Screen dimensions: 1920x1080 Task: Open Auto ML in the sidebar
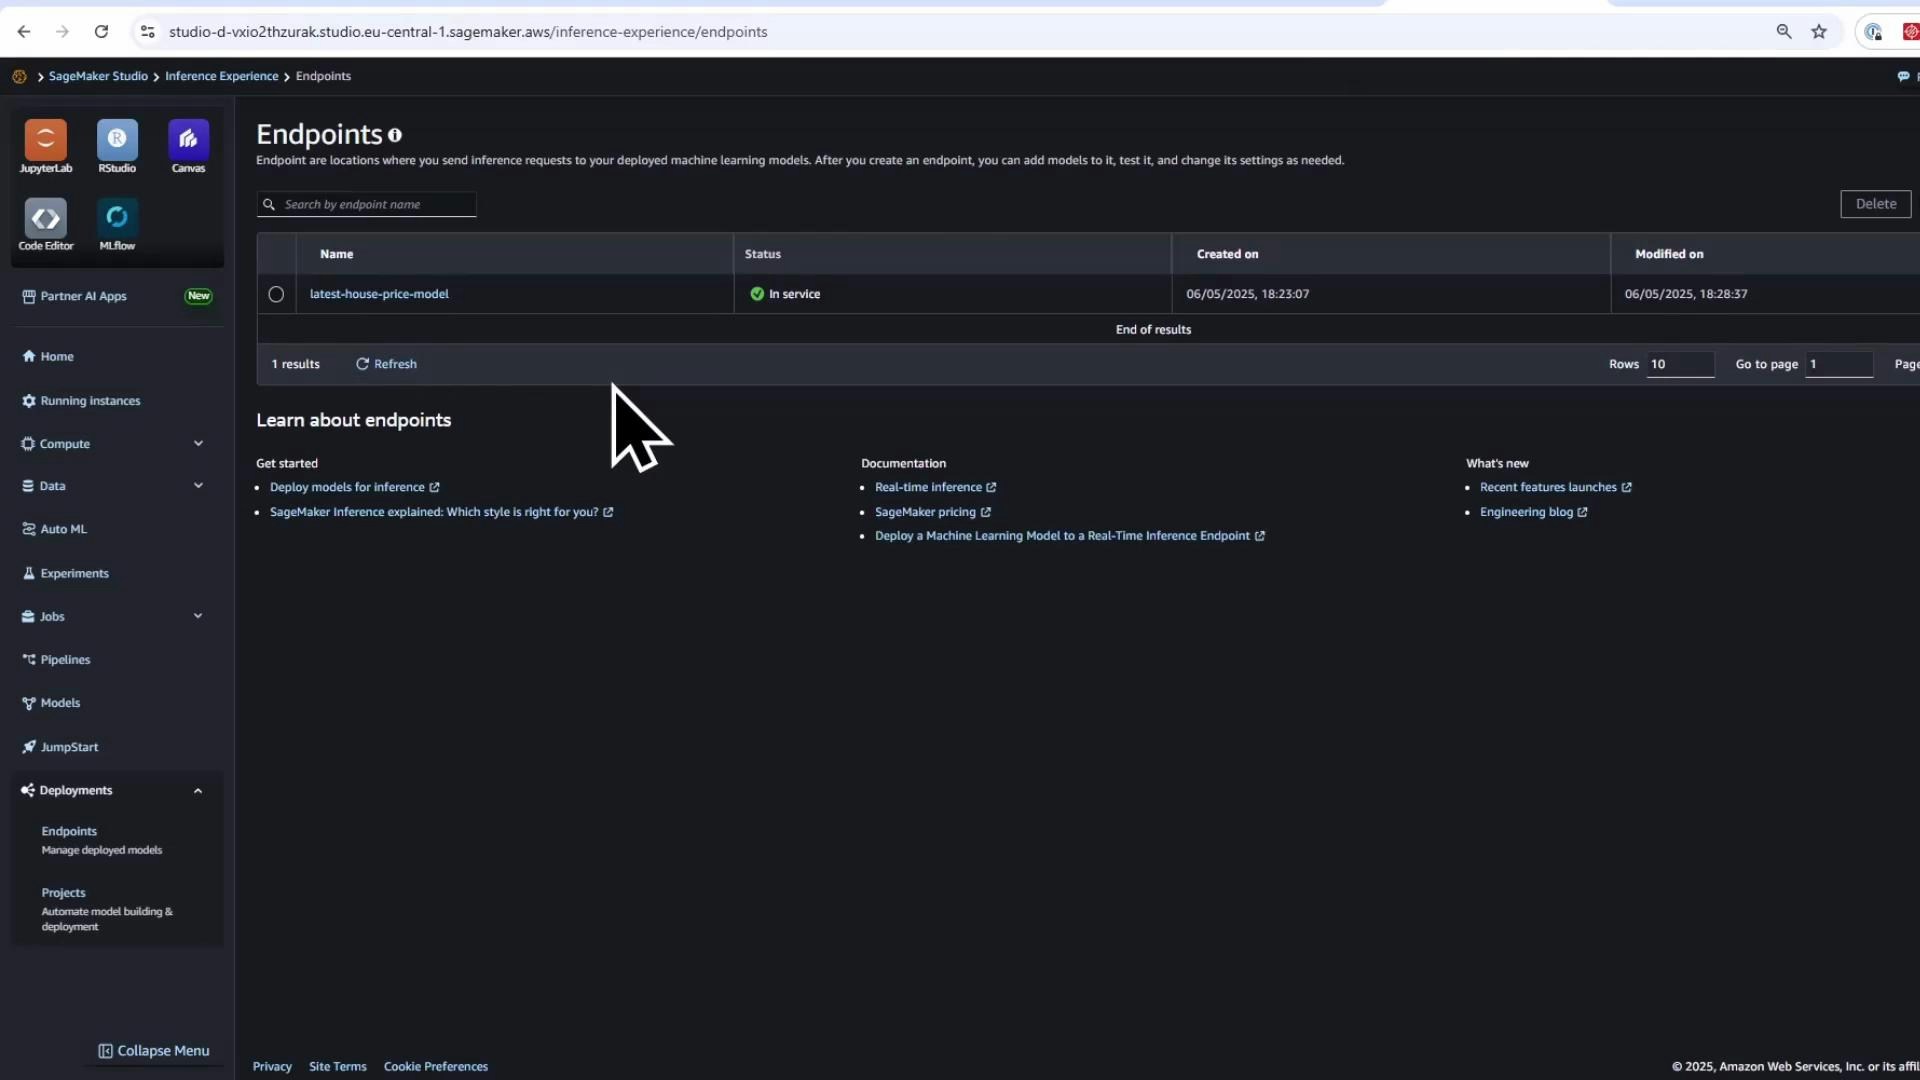(54, 530)
